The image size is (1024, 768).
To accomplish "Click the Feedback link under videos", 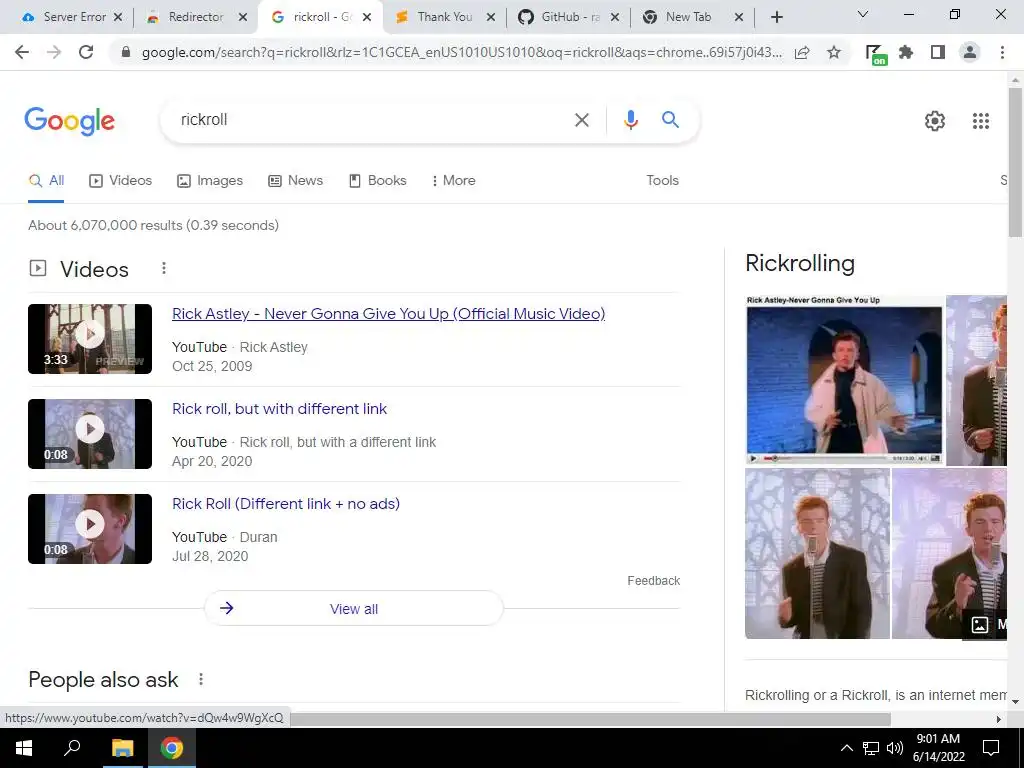I will pyautogui.click(x=654, y=581).
